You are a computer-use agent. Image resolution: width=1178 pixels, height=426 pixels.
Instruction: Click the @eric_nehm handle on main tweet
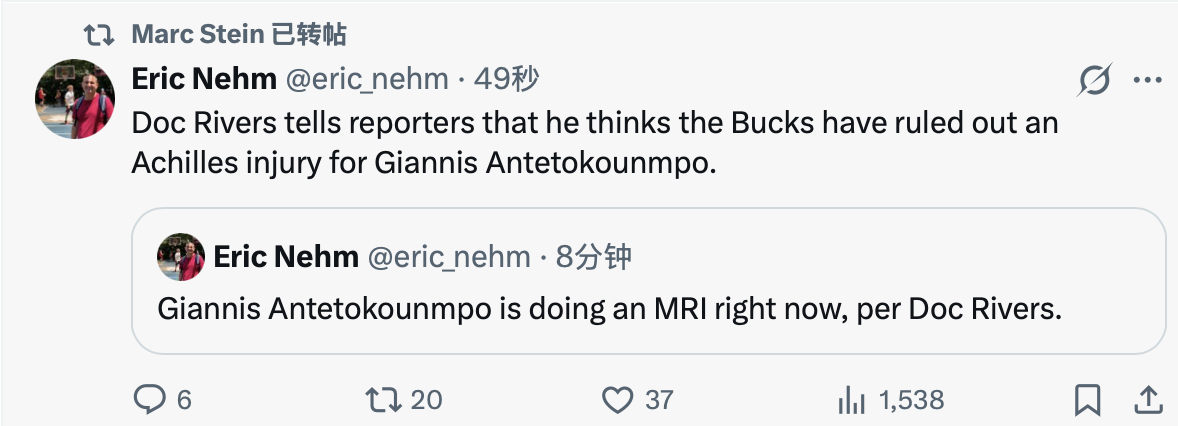[x=369, y=80]
